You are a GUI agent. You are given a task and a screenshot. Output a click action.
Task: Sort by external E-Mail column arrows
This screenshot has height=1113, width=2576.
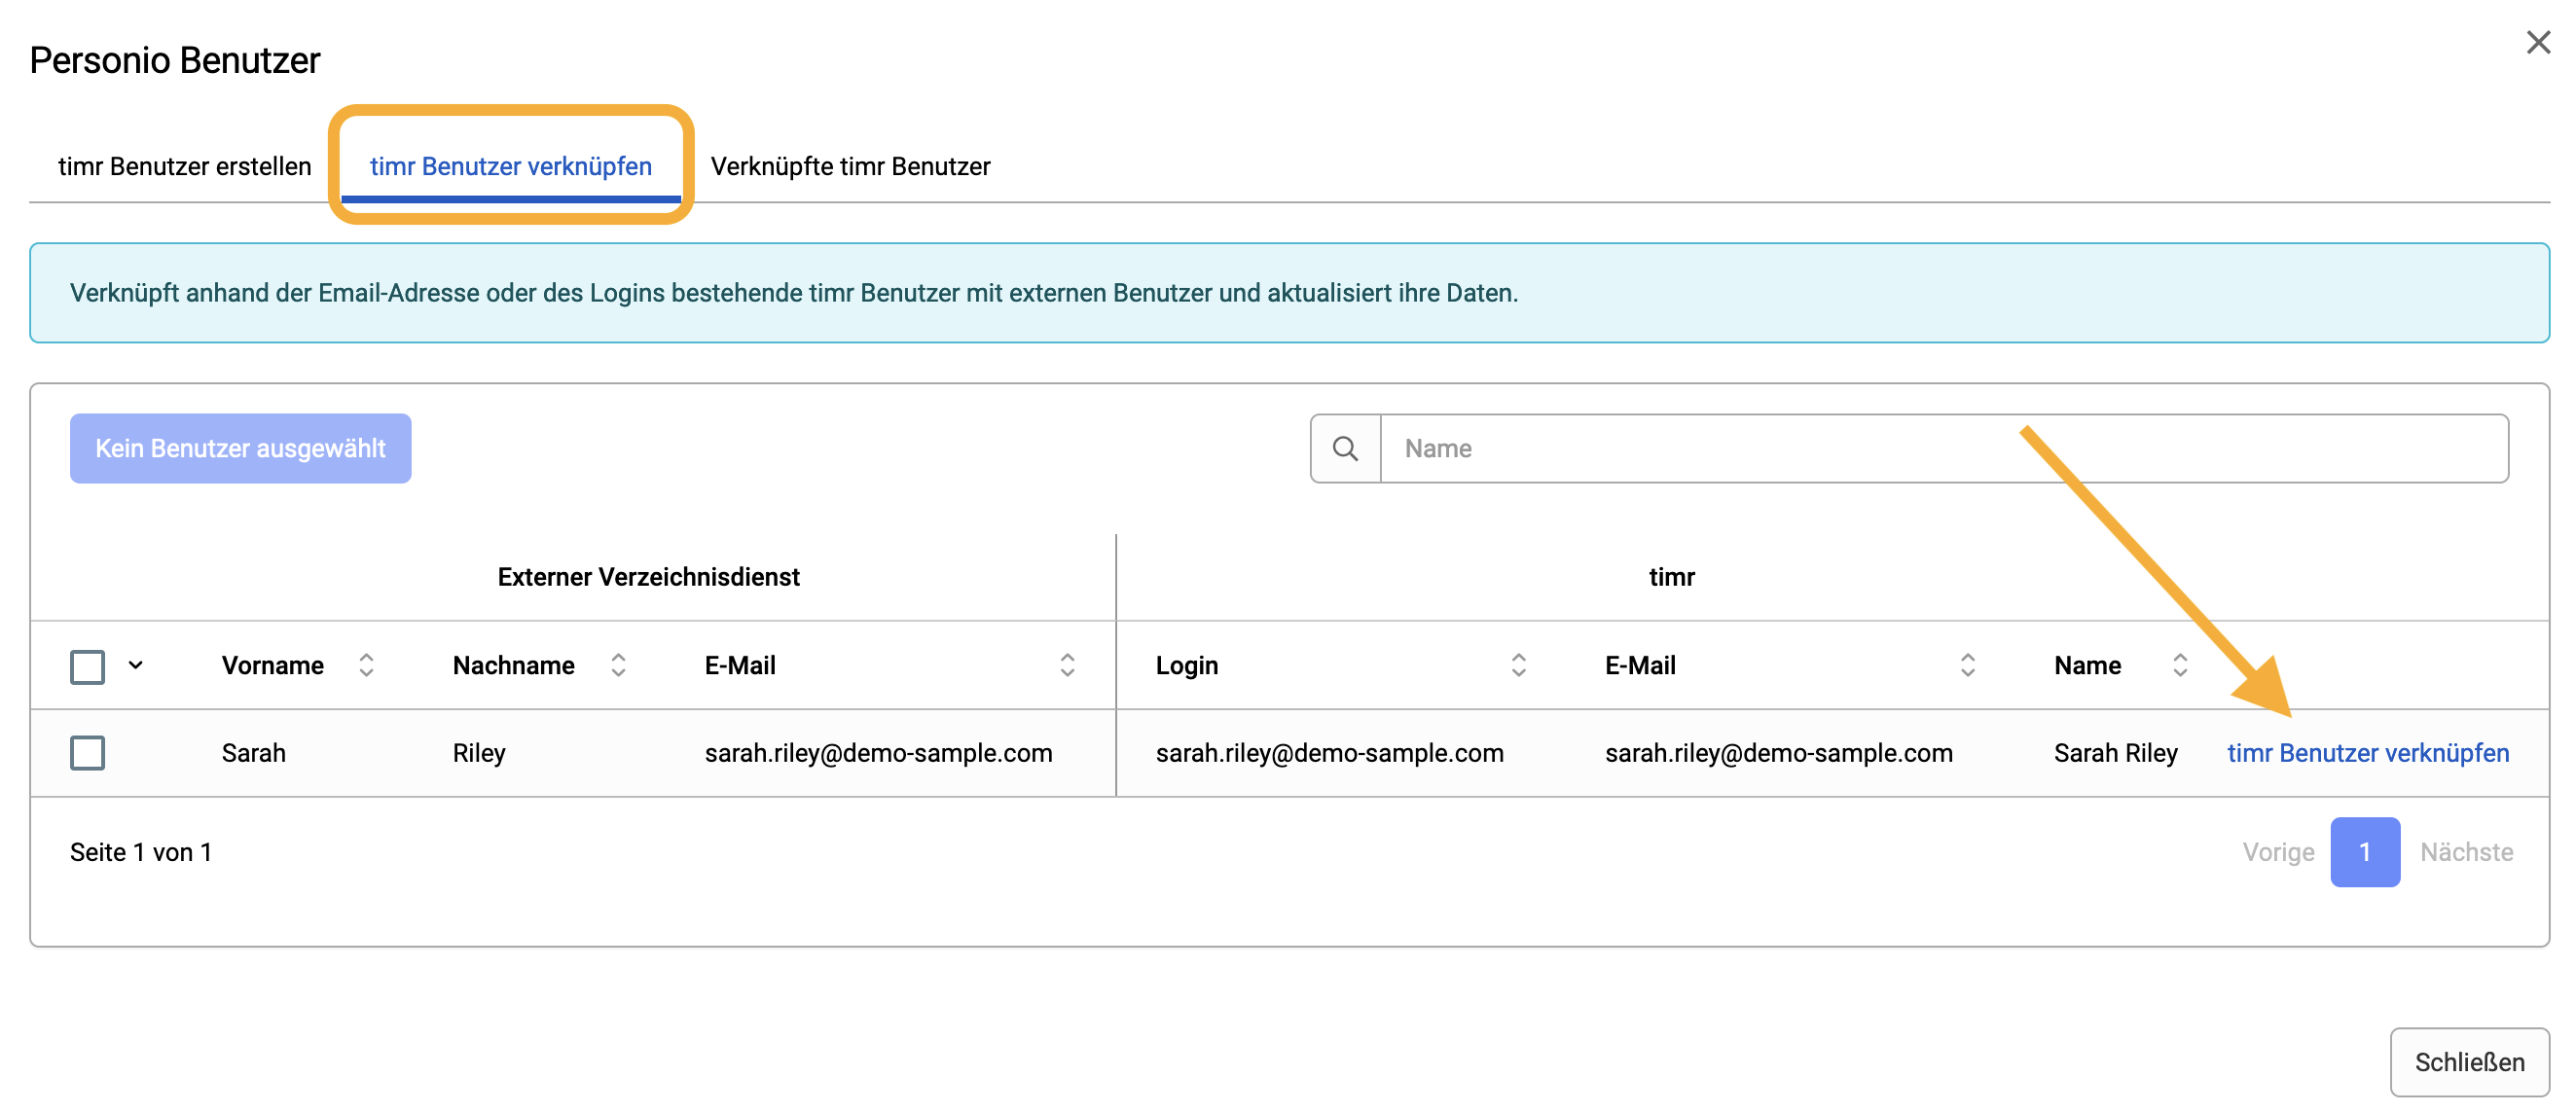(1067, 665)
